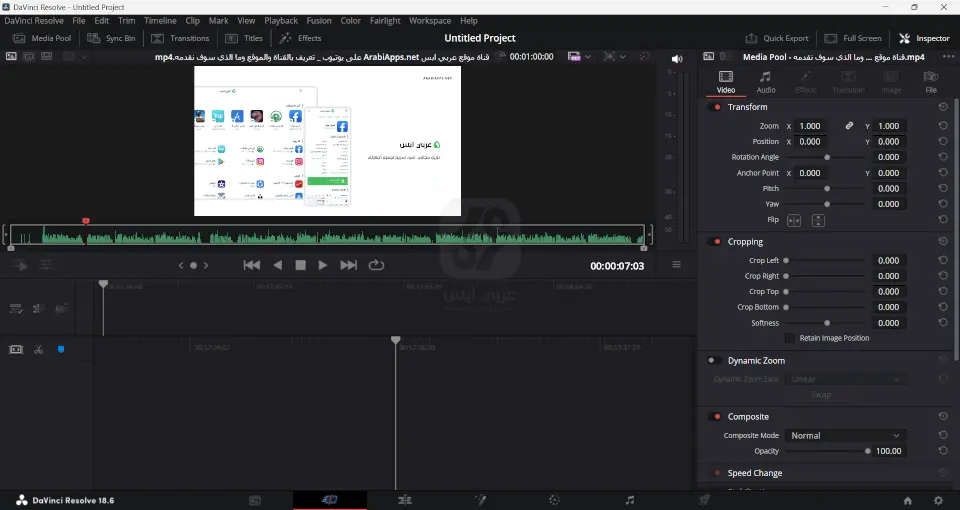Screen dimensions: 960x510
Task: Open the Workspace menu
Action: (430, 20)
